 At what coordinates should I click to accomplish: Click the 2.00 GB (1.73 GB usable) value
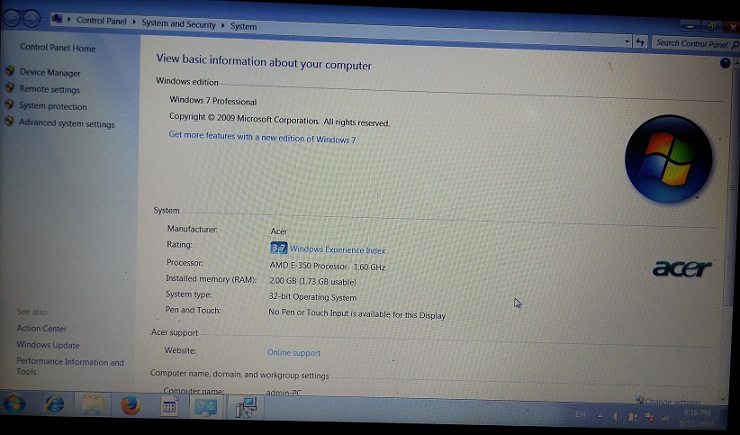coord(312,281)
